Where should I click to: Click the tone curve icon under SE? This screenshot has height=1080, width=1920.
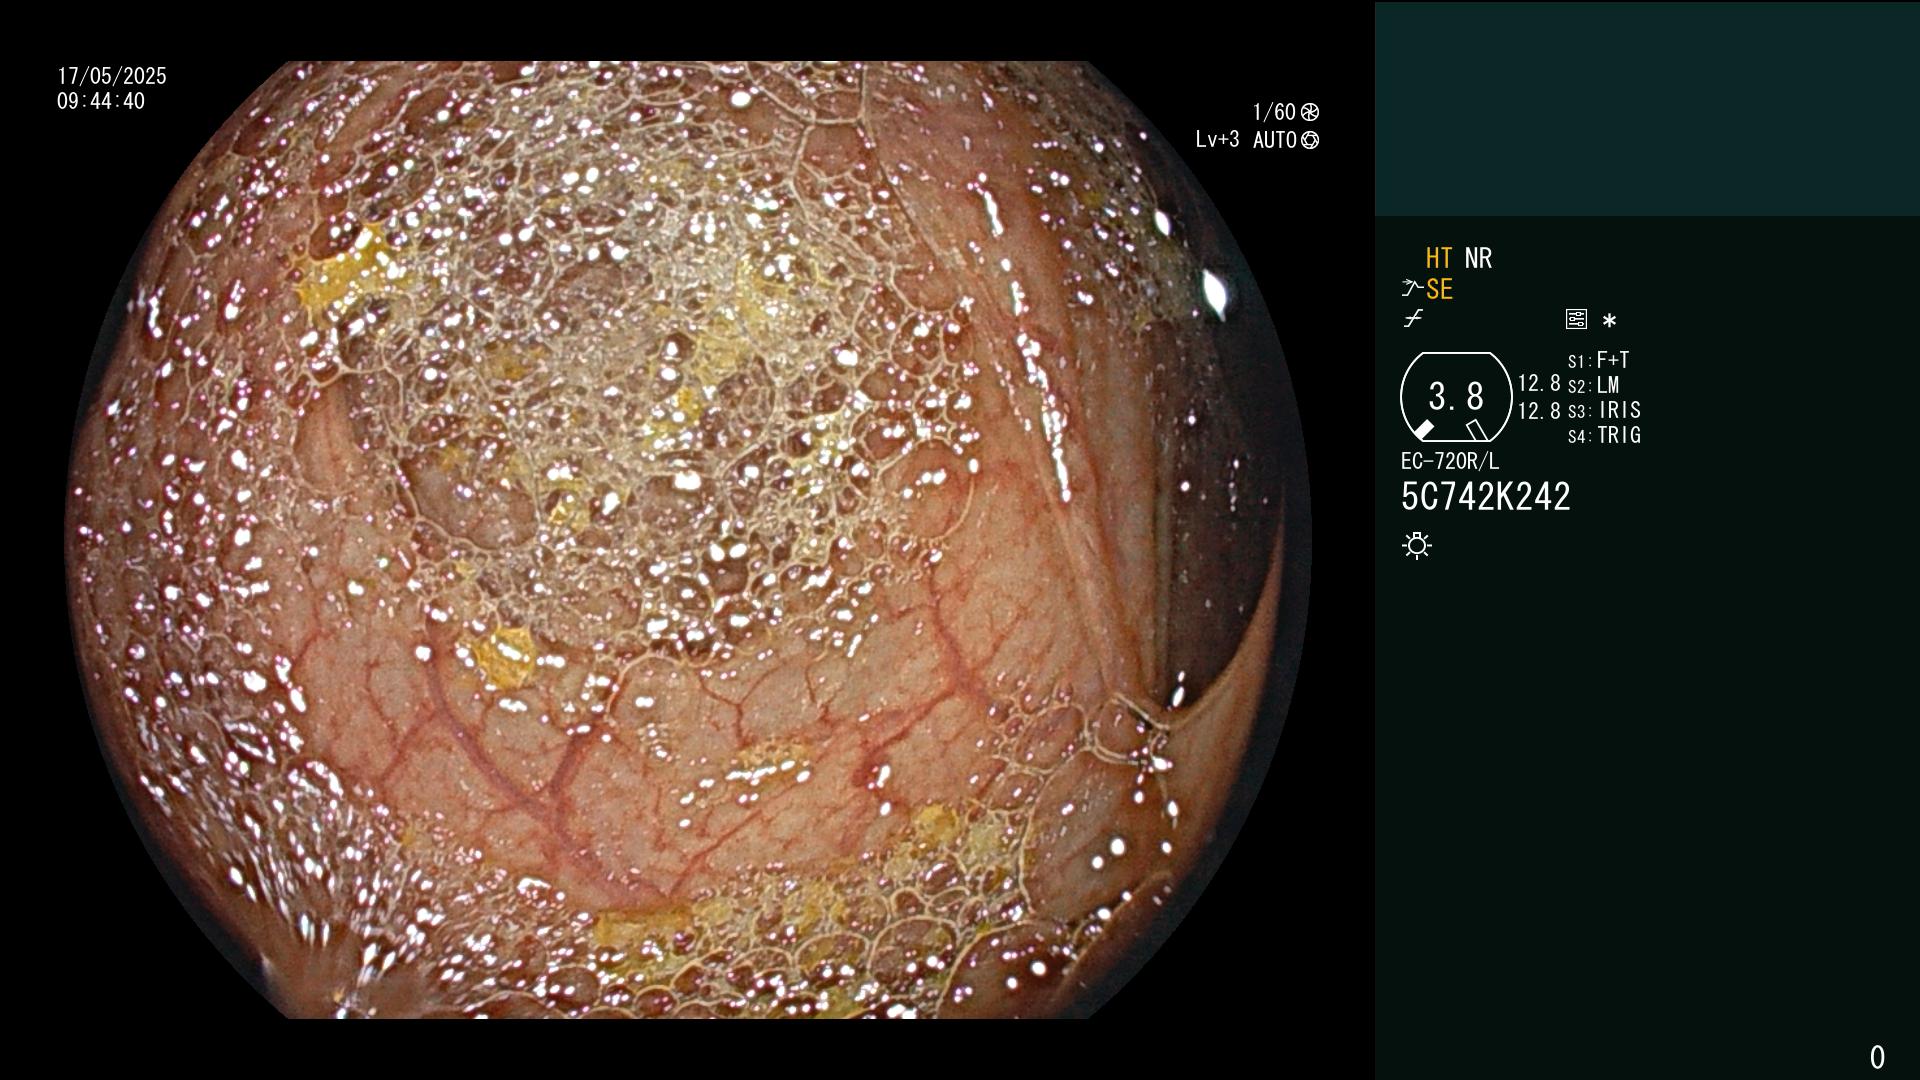1413,319
